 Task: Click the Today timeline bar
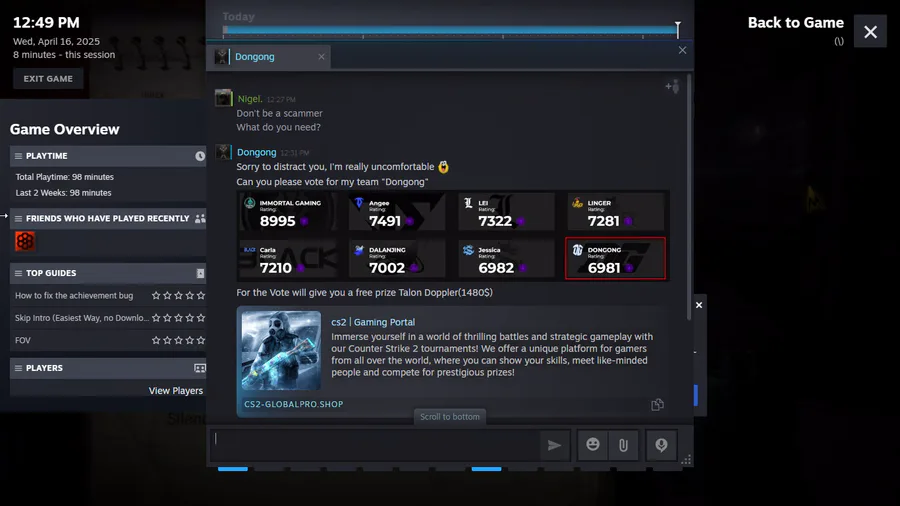click(451, 29)
